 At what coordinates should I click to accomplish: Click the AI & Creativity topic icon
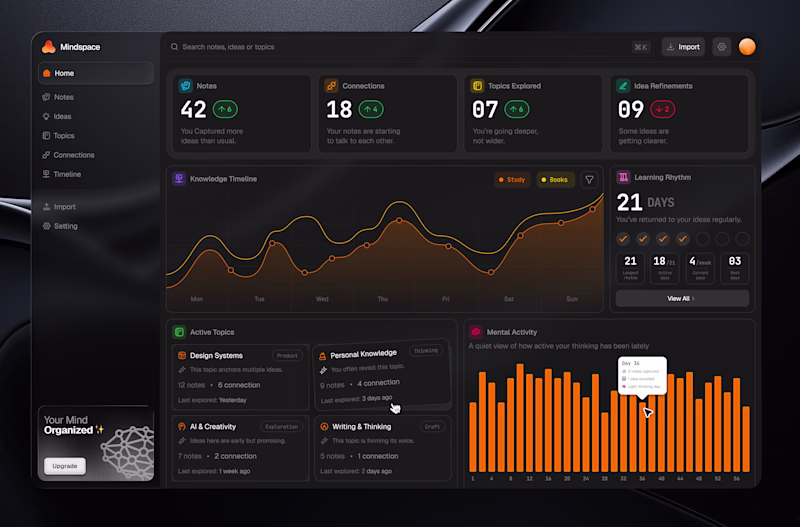[x=182, y=426]
